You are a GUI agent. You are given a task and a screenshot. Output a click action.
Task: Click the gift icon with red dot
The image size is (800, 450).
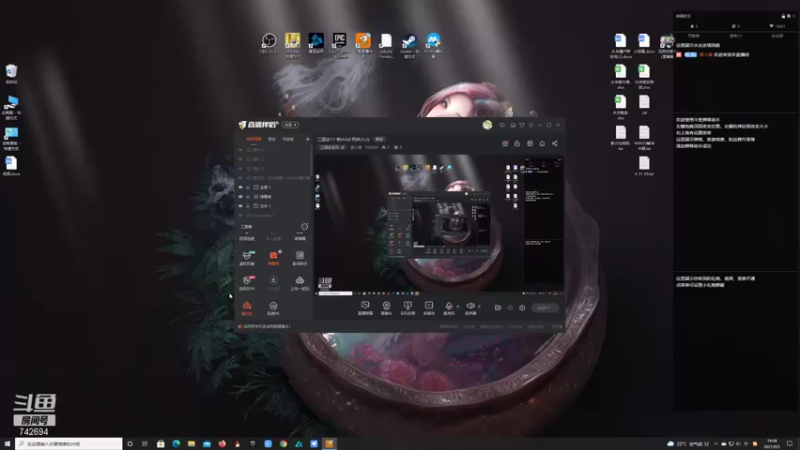[505, 143]
